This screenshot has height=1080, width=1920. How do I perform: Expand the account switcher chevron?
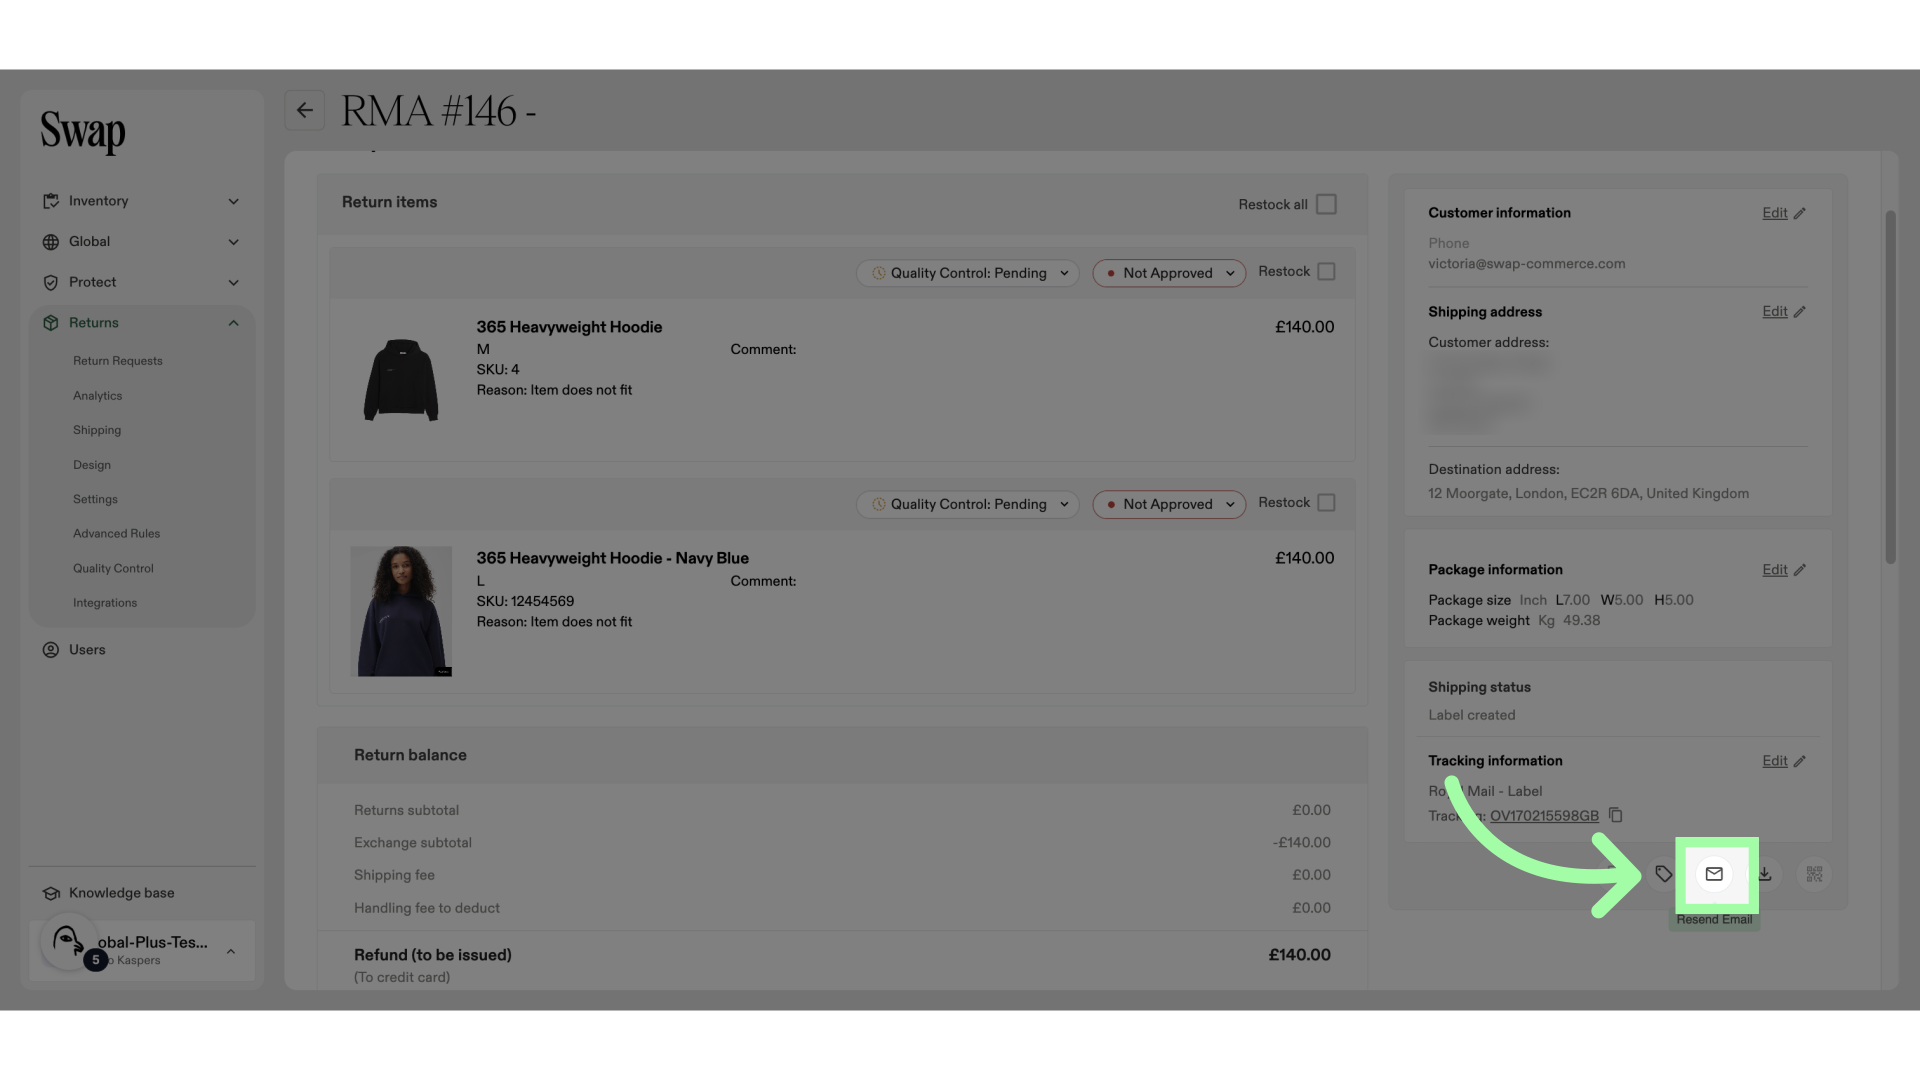click(x=230, y=952)
